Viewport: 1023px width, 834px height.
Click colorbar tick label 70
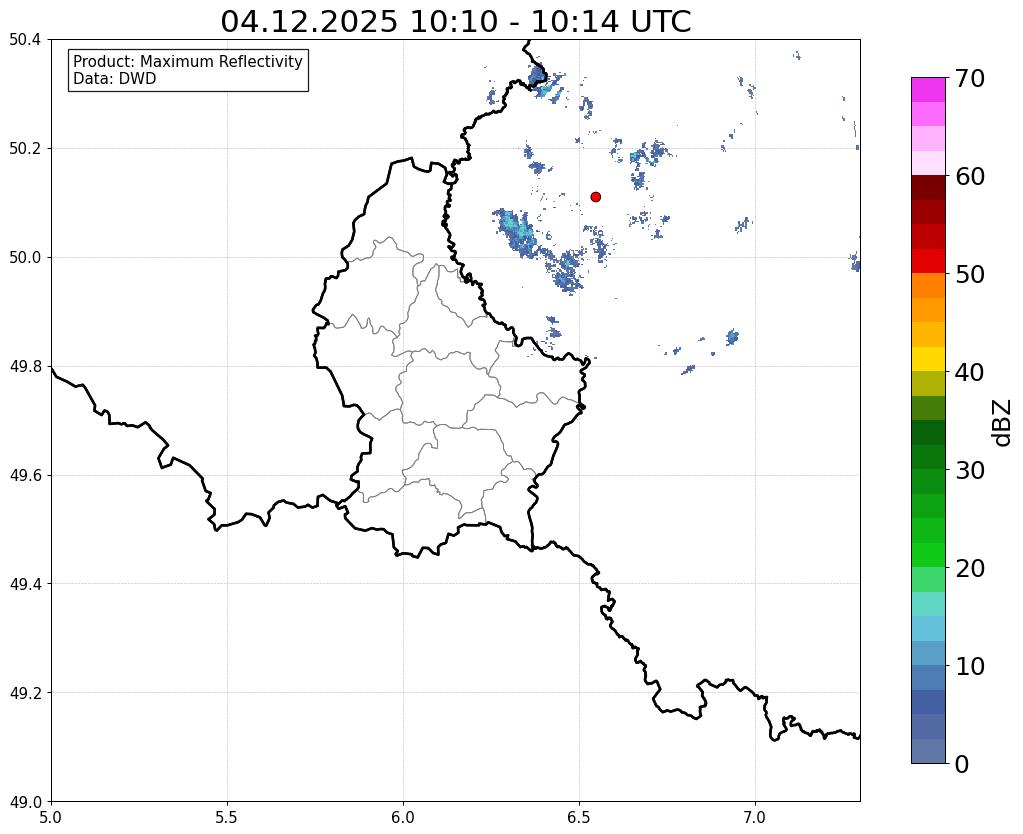[970, 78]
